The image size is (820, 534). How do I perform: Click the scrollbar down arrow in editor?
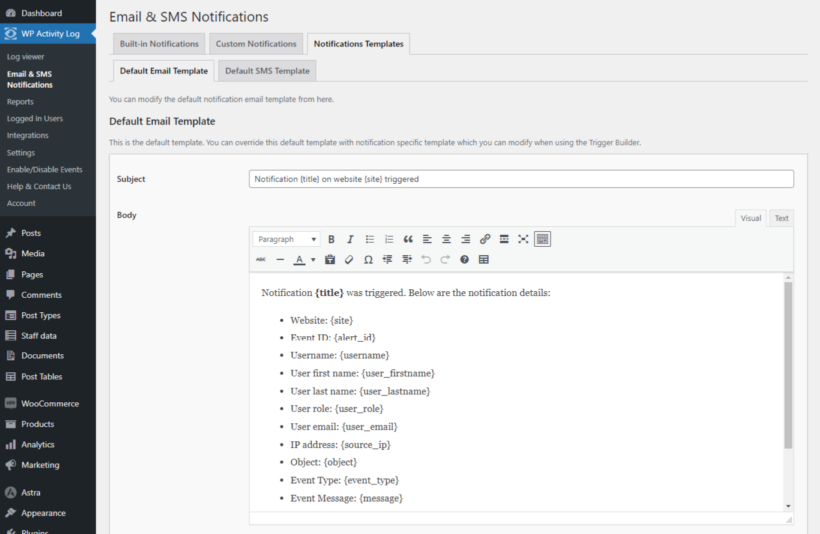(788, 506)
